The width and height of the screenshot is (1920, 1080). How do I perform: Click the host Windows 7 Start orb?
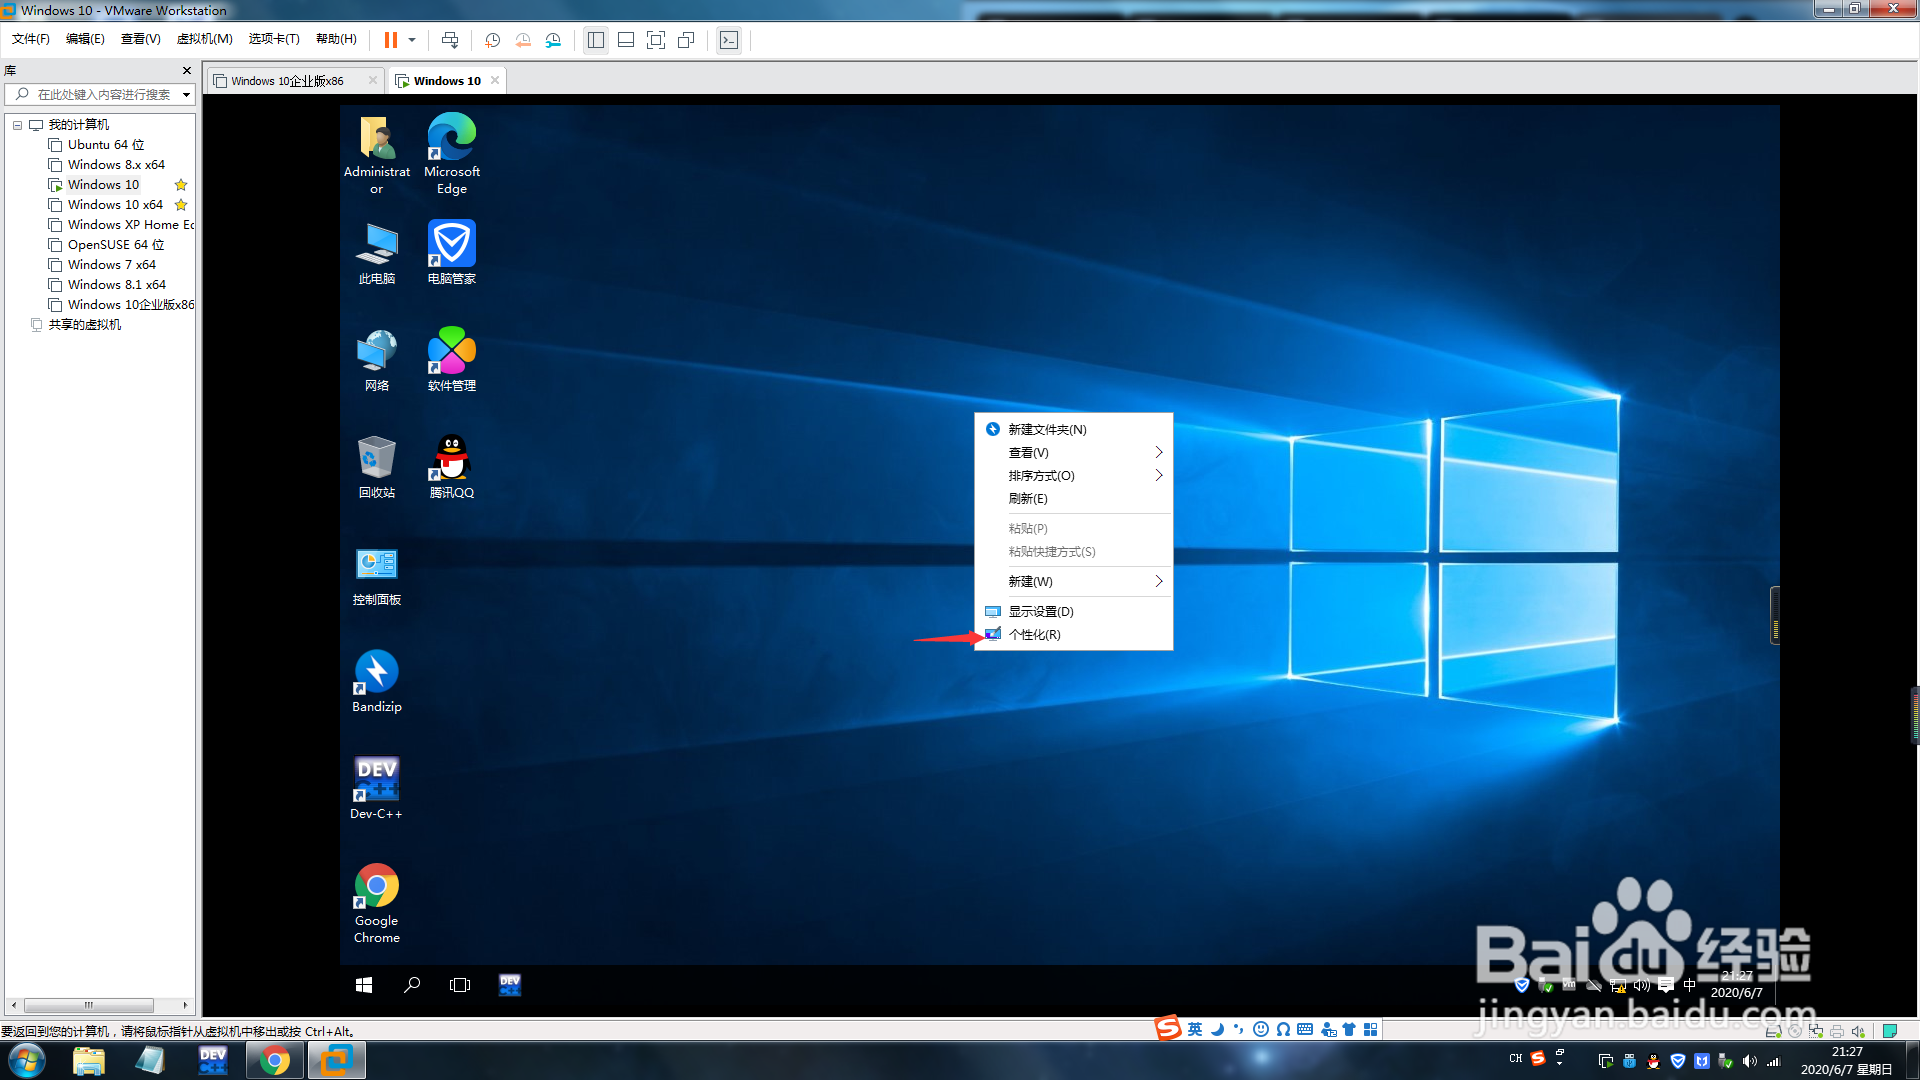pyautogui.click(x=26, y=1060)
